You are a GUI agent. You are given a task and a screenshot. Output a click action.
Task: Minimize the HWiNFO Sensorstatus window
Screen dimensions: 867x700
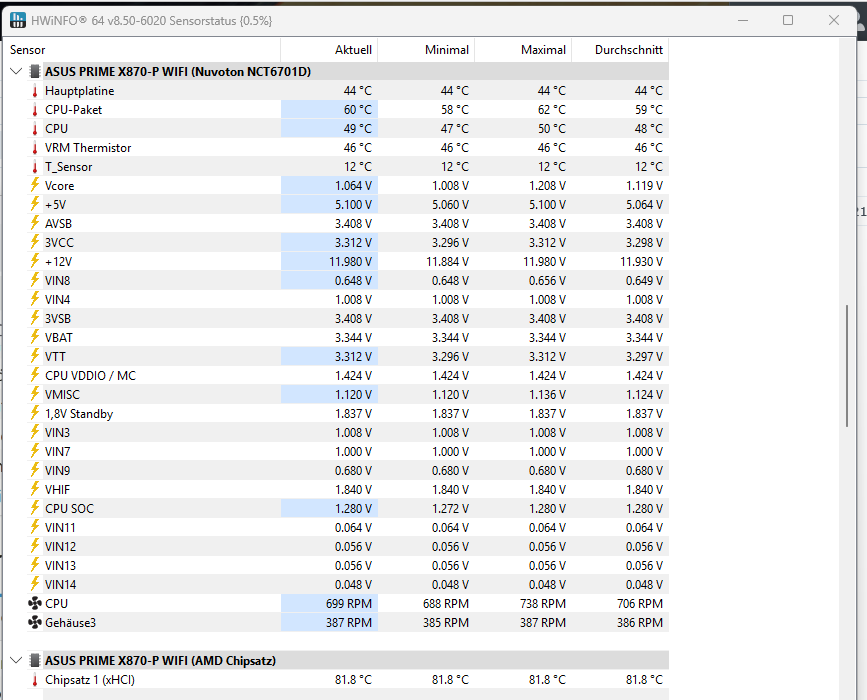coord(743,20)
